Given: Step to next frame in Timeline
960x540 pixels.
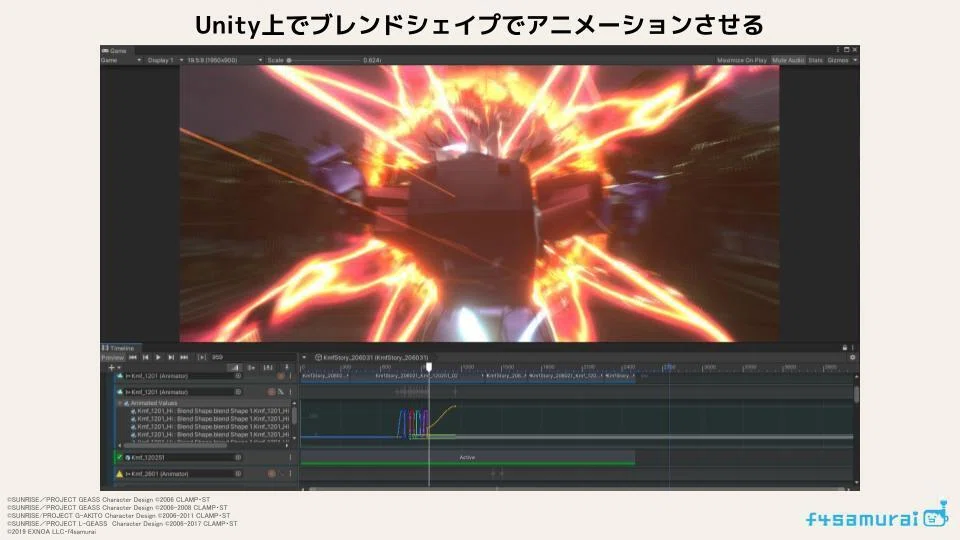Looking at the screenshot, I should (171, 357).
